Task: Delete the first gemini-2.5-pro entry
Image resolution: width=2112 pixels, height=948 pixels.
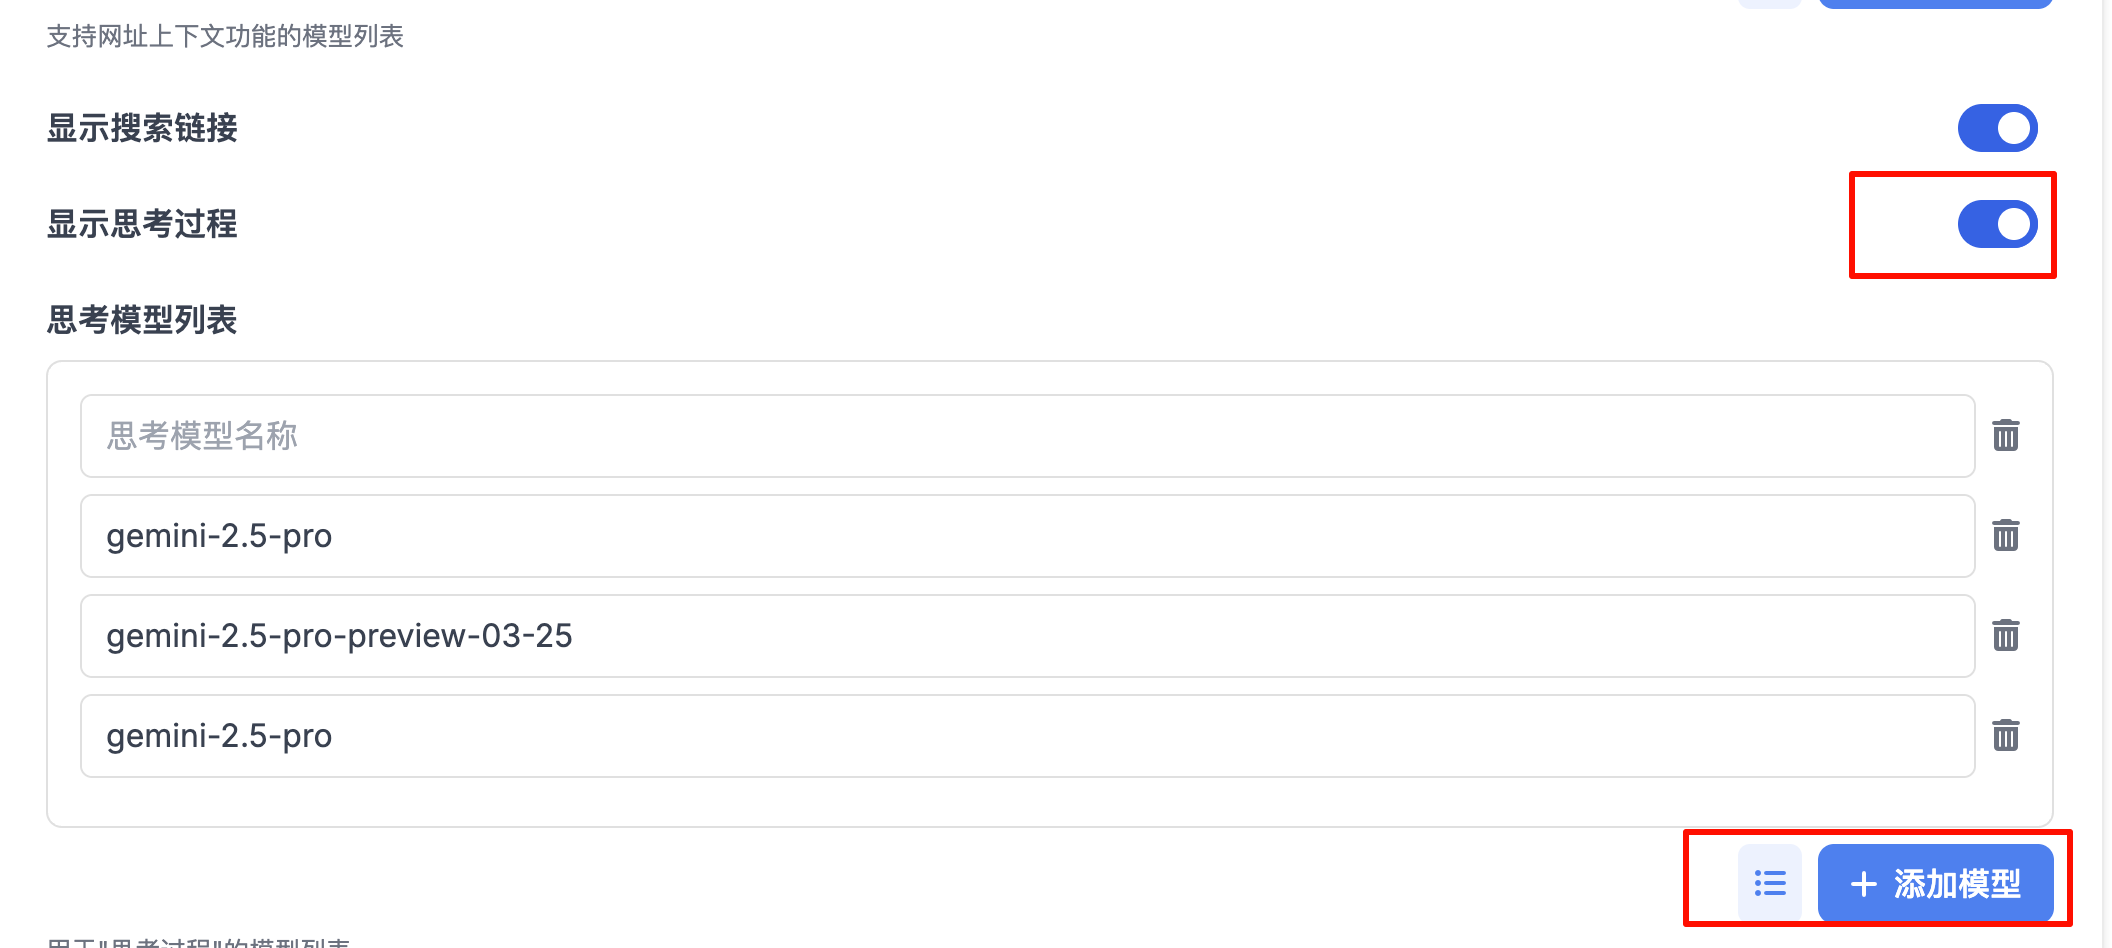Action: (2005, 536)
